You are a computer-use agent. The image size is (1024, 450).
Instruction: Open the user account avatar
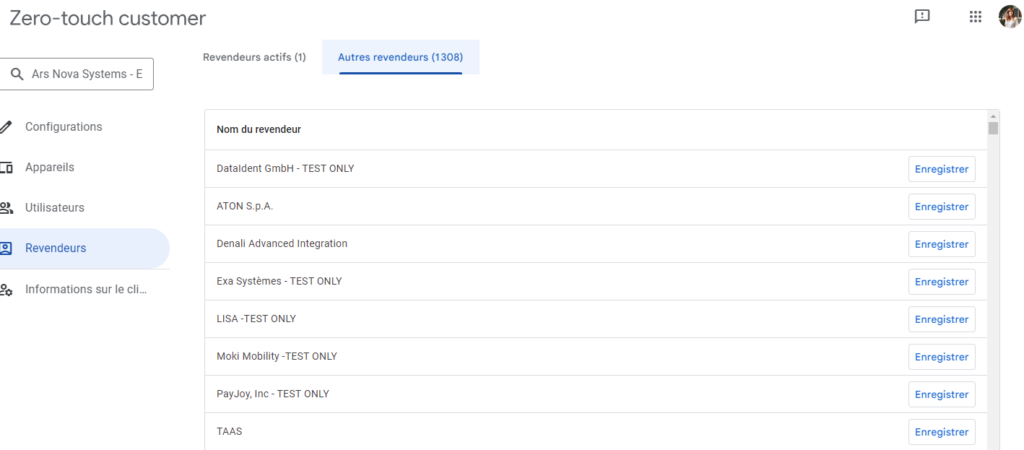click(x=1010, y=17)
